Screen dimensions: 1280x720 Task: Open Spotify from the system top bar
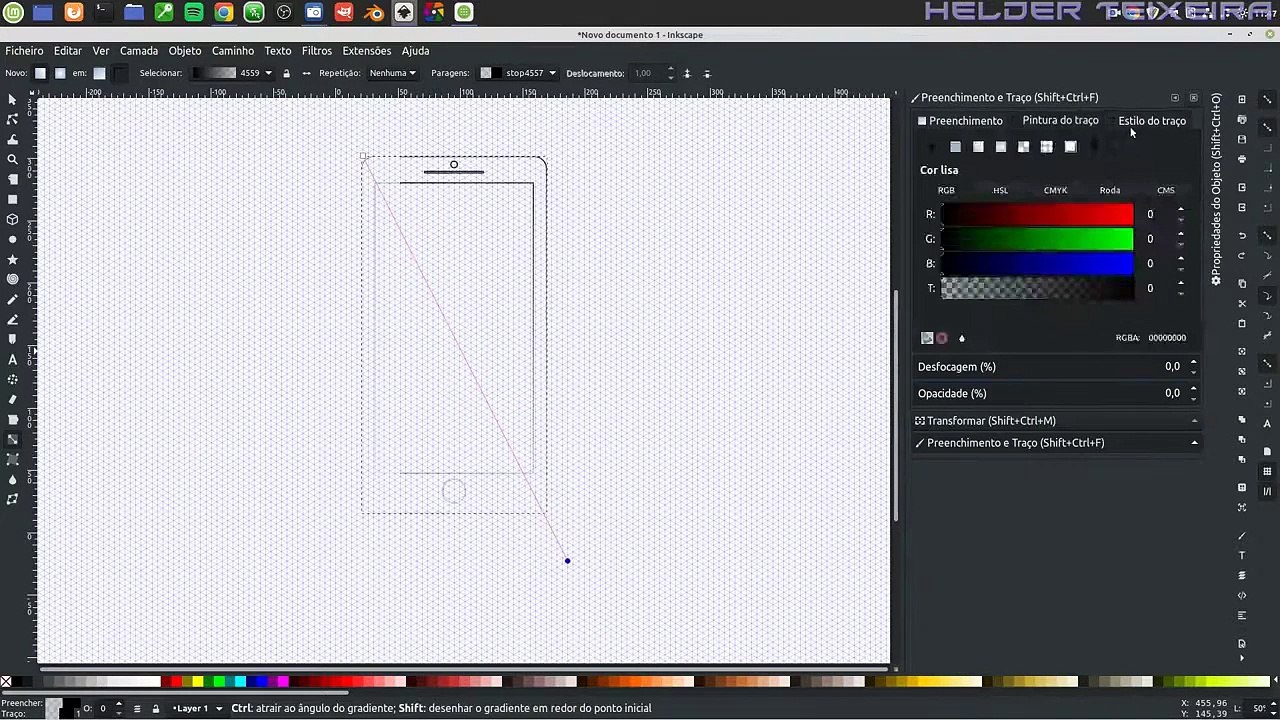[x=194, y=12]
